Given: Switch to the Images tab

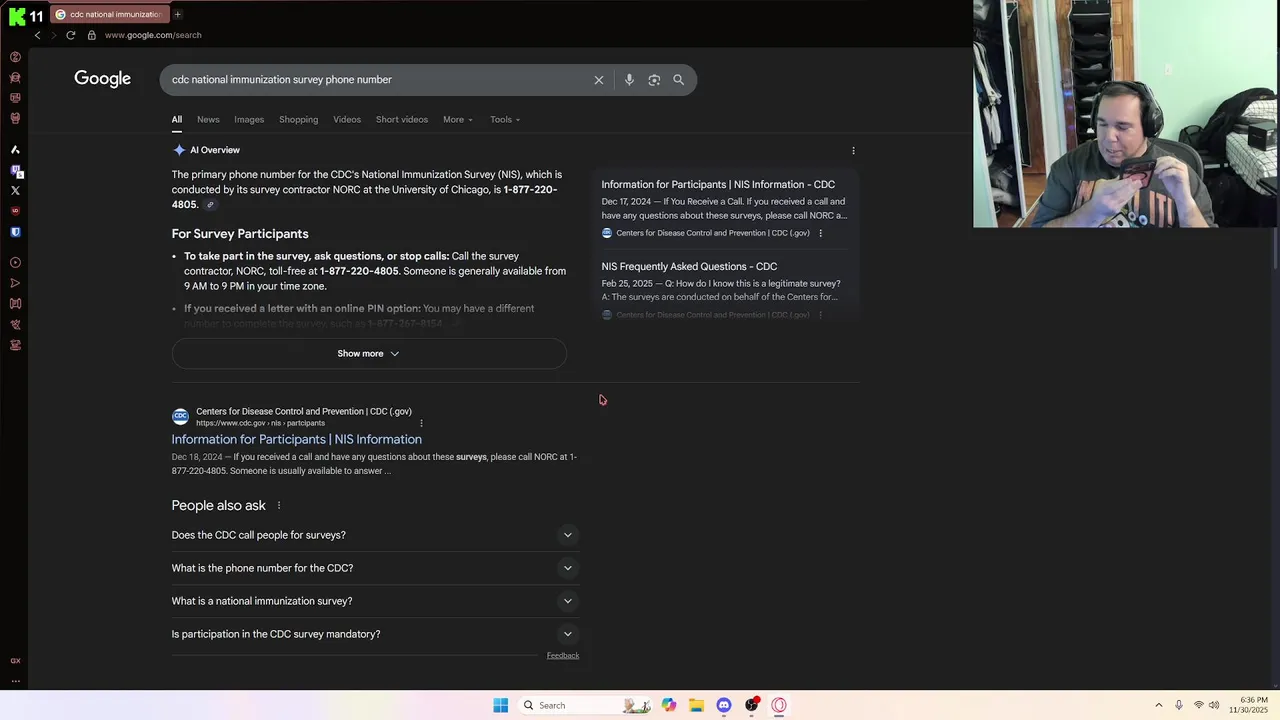Looking at the screenshot, I should tap(249, 120).
